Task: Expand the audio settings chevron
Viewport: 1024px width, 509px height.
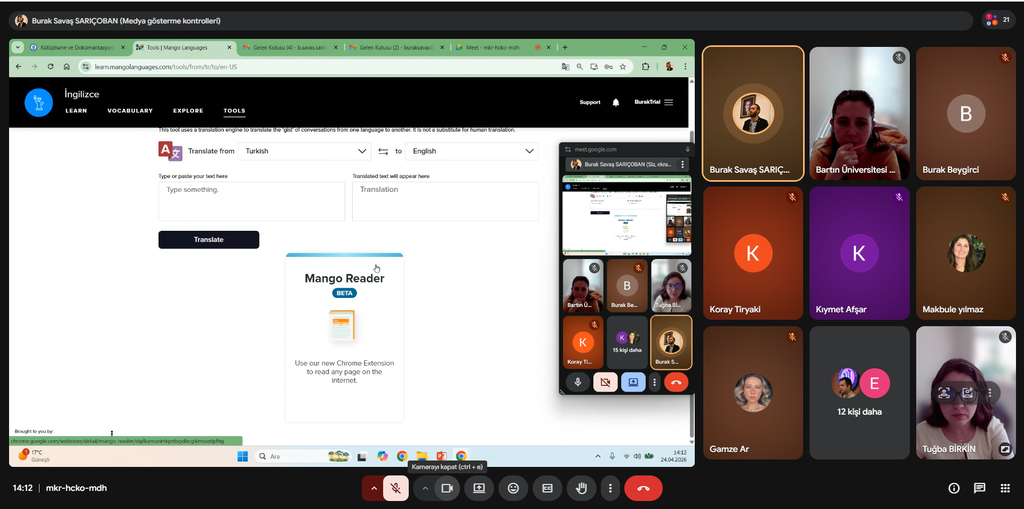Action: [374, 488]
